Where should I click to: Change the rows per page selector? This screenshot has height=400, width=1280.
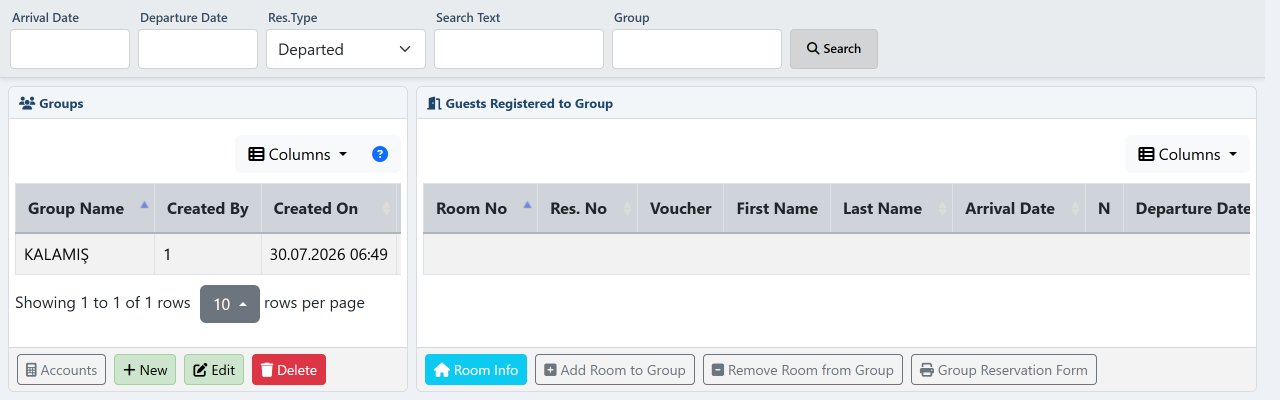(x=230, y=304)
